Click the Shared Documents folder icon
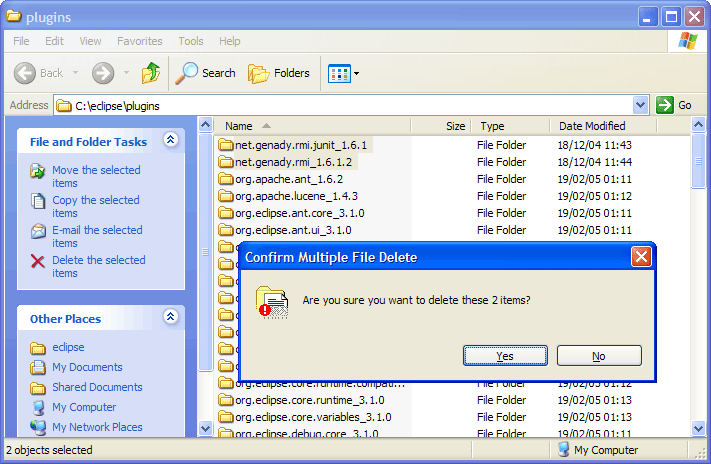Screen dimensions: 711x464 coord(38,388)
